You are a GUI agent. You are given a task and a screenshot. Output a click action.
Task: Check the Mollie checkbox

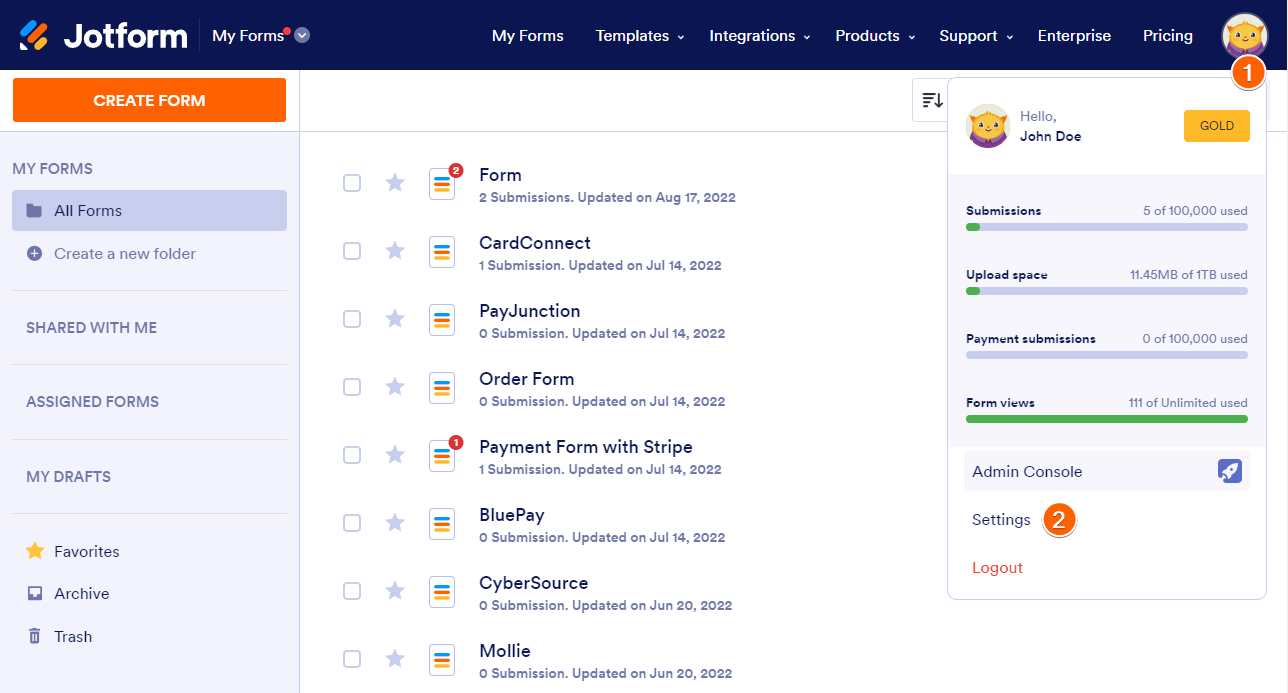coord(352,659)
